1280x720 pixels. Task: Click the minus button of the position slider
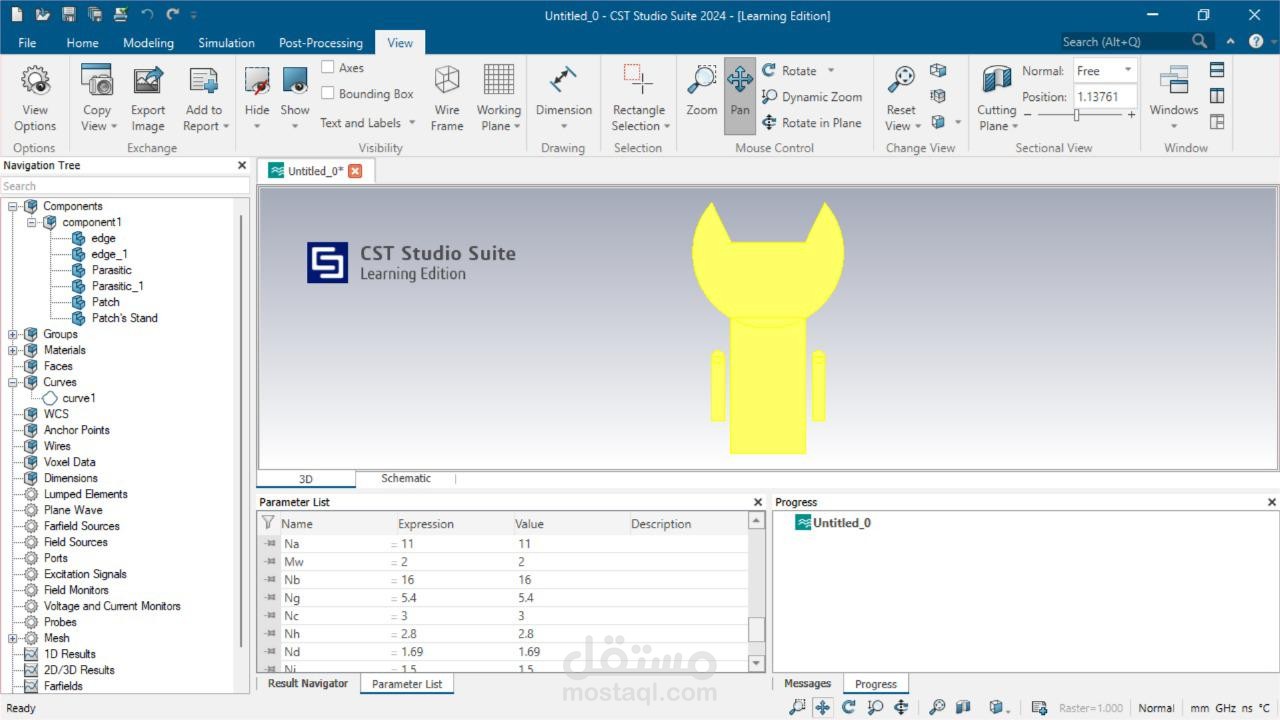tap(1027, 115)
